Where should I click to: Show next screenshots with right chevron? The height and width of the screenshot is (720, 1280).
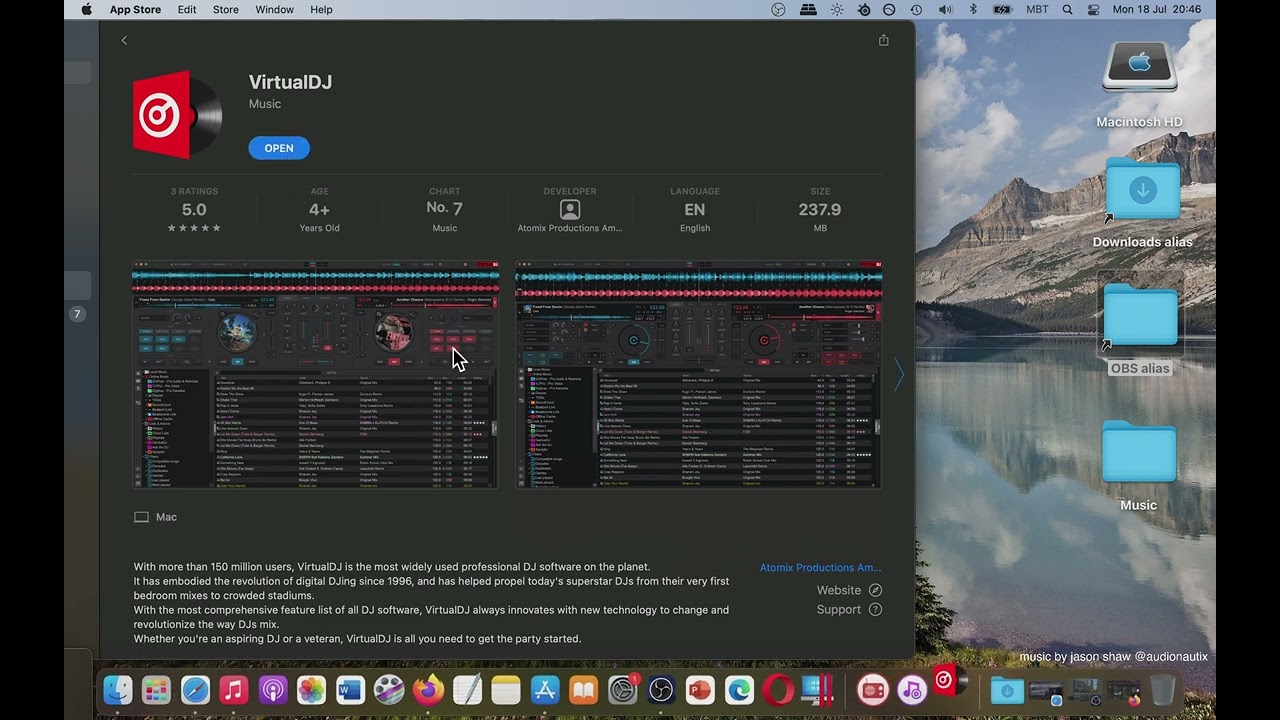[x=898, y=375]
